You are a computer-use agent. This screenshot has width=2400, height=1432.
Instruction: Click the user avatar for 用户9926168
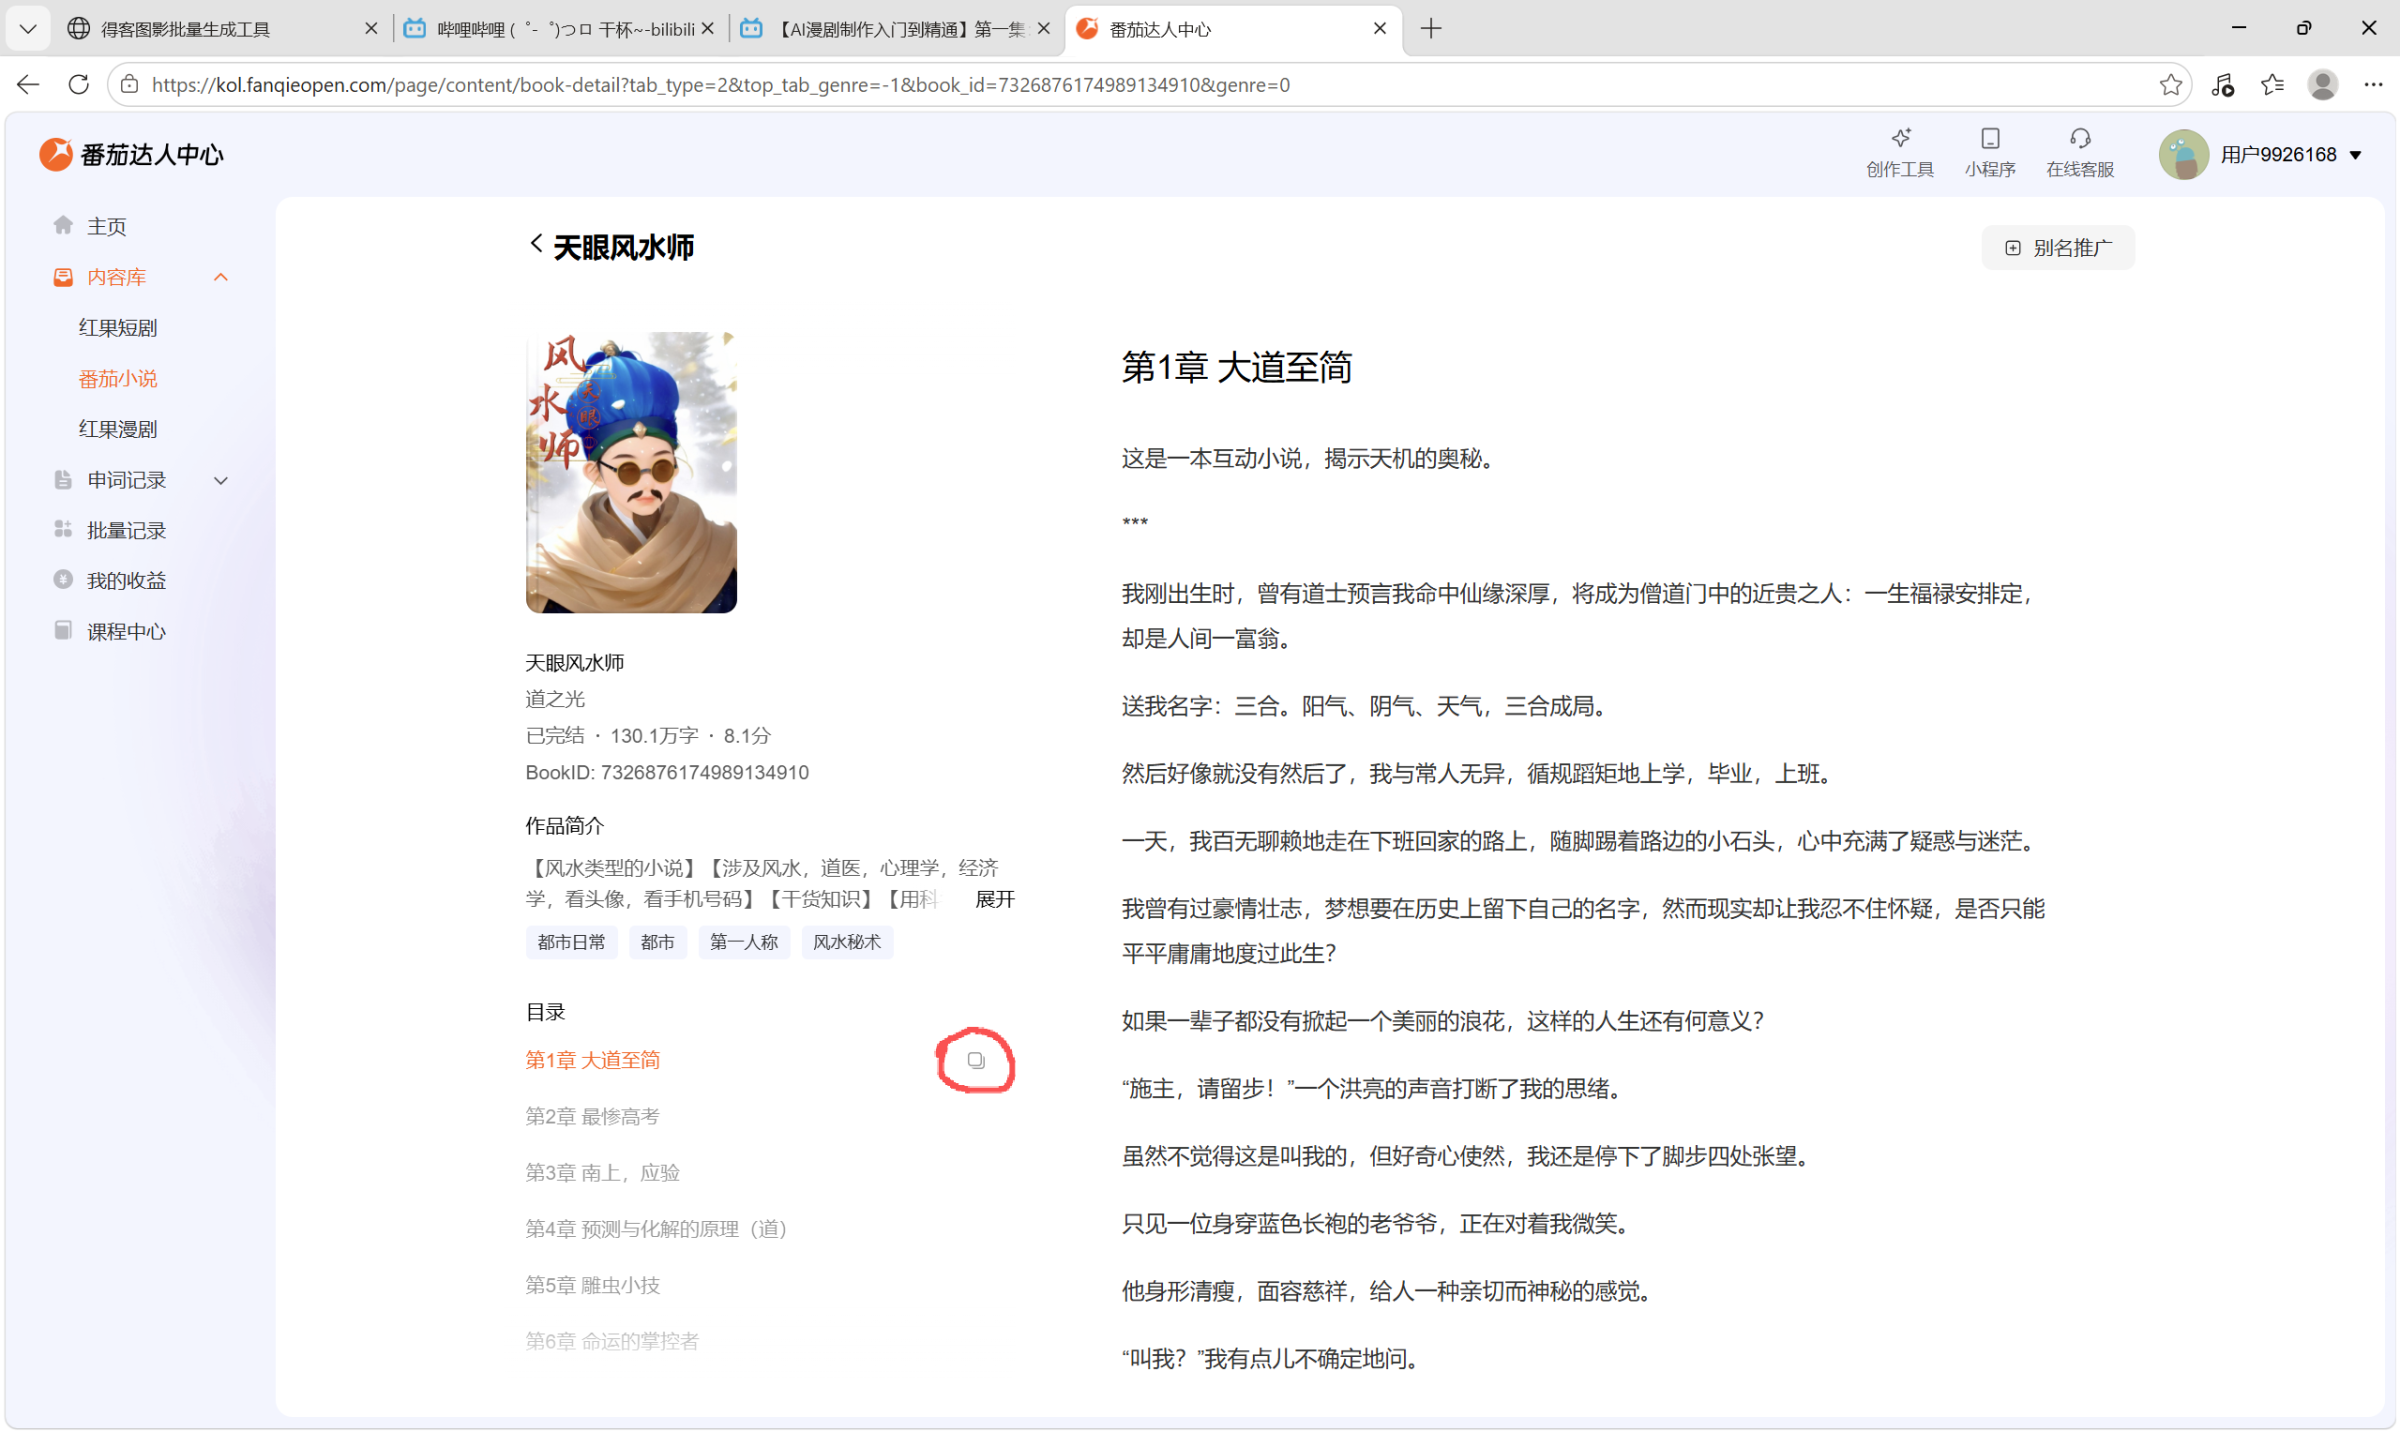tap(2183, 155)
